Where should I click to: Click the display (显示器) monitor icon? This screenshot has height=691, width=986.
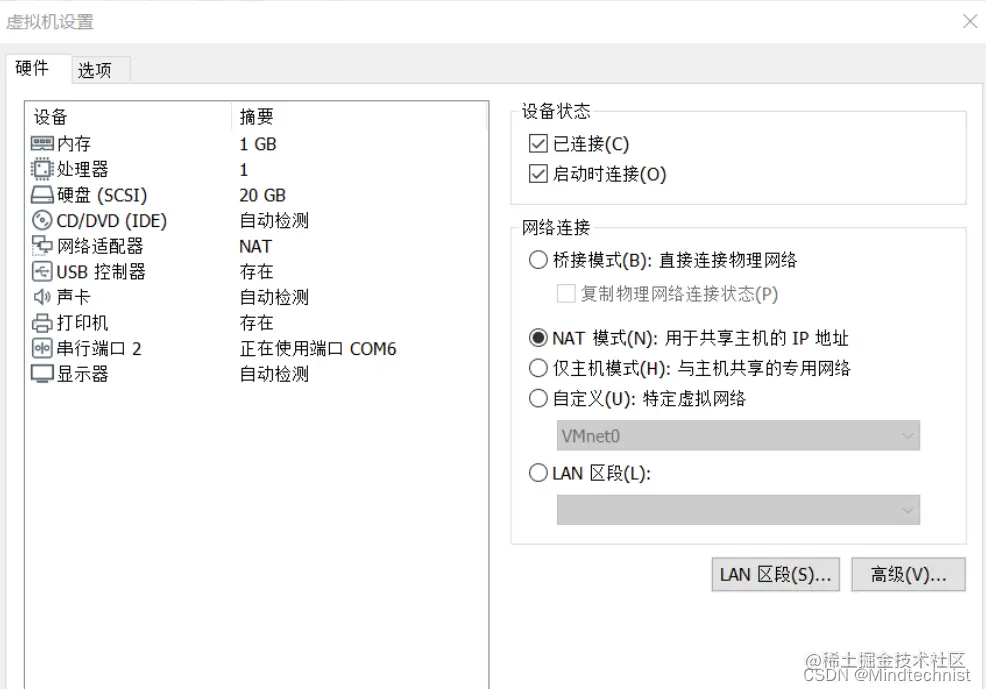coord(42,374)
